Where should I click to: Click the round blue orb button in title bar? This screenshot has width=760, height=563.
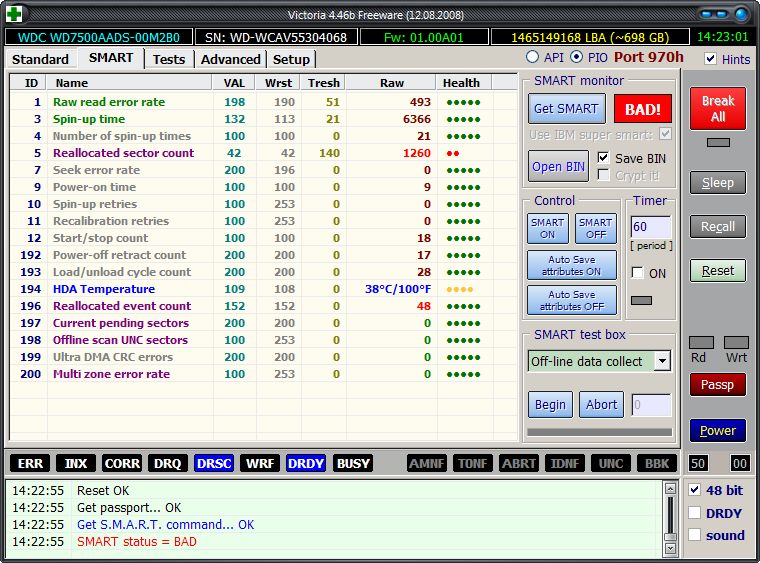click(x=741, y=14)
